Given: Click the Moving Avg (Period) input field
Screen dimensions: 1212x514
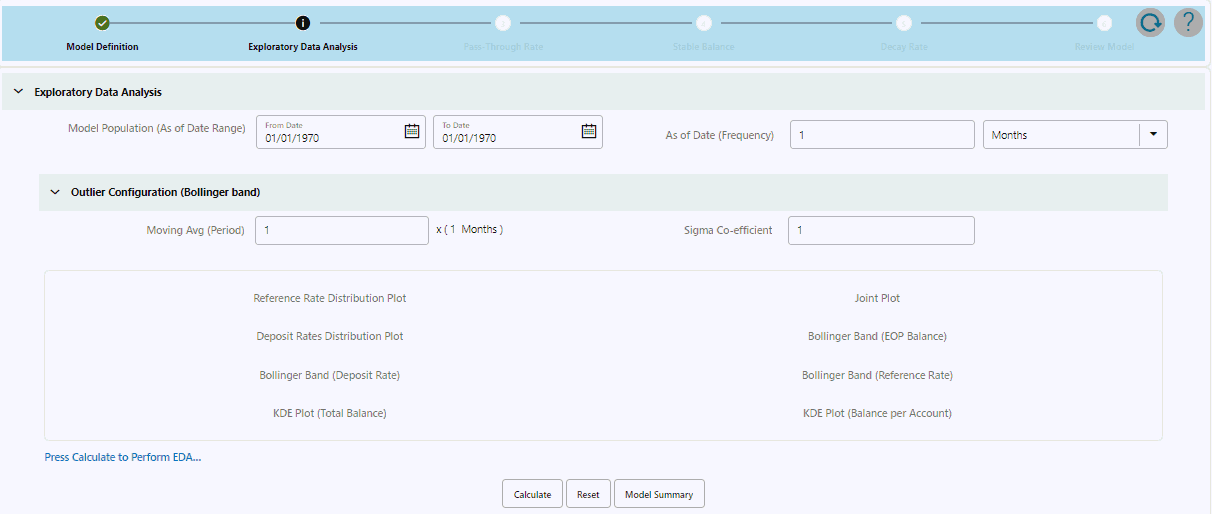Looking at the screenshot, I should (x=342, y=231).
